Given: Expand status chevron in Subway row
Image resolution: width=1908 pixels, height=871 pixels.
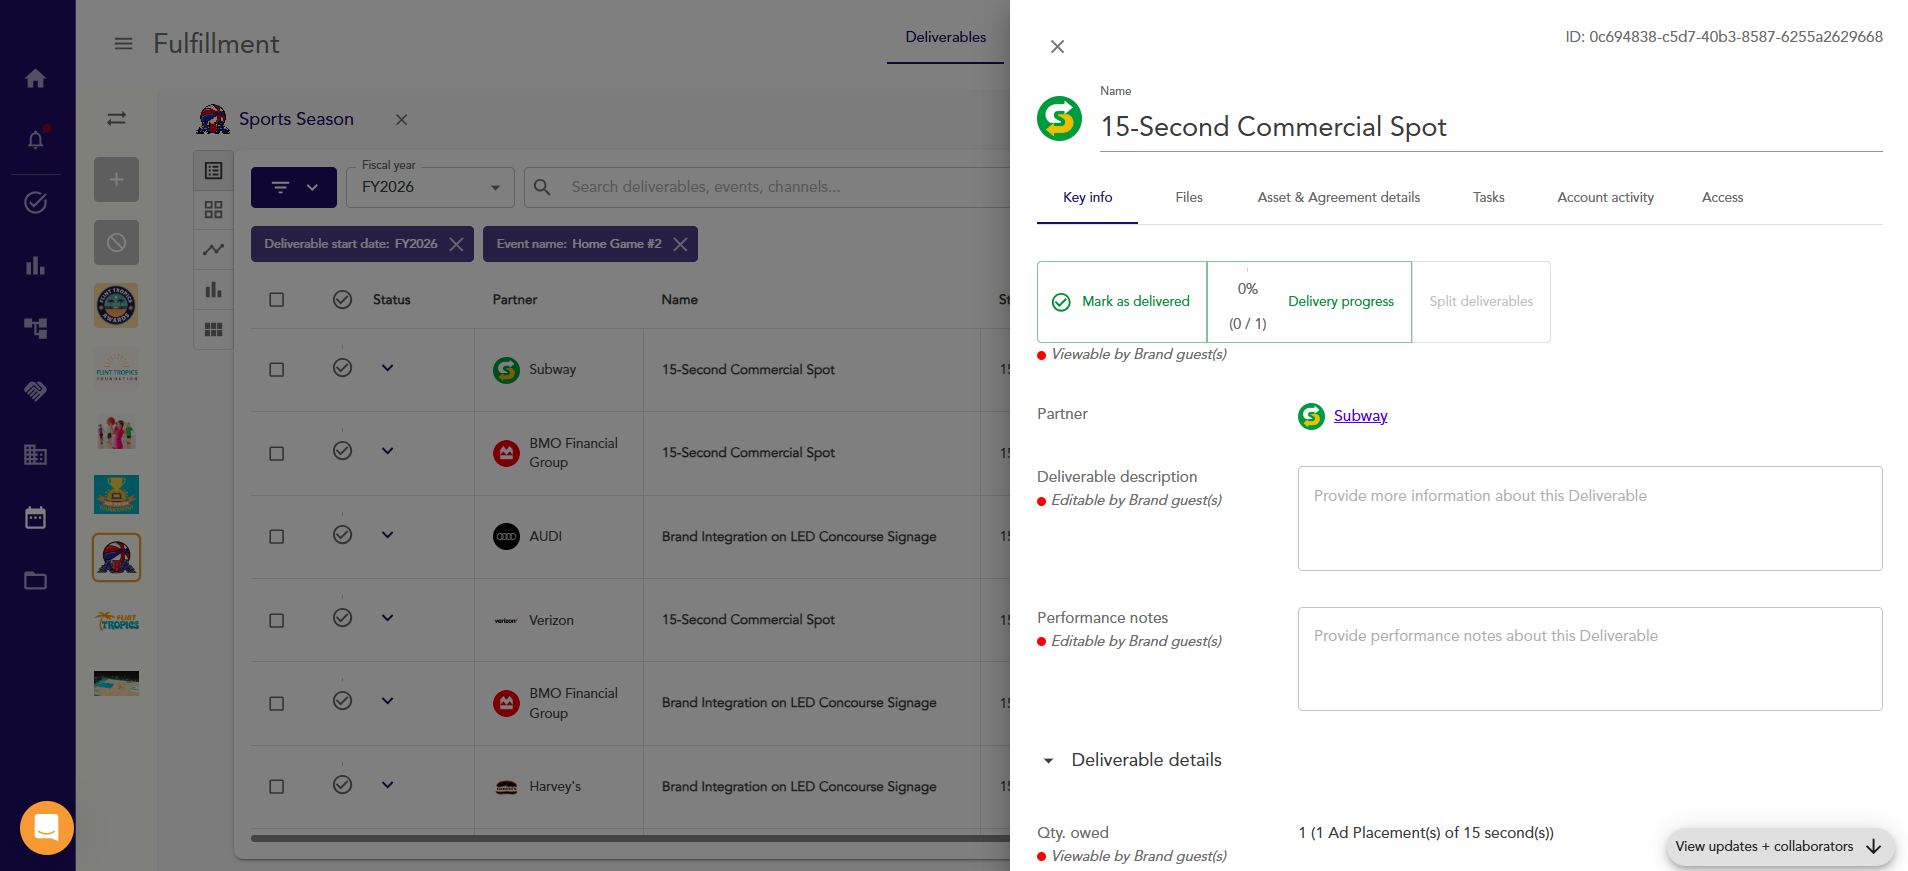Looking at the screenshot, I should [x=388, y=368].
